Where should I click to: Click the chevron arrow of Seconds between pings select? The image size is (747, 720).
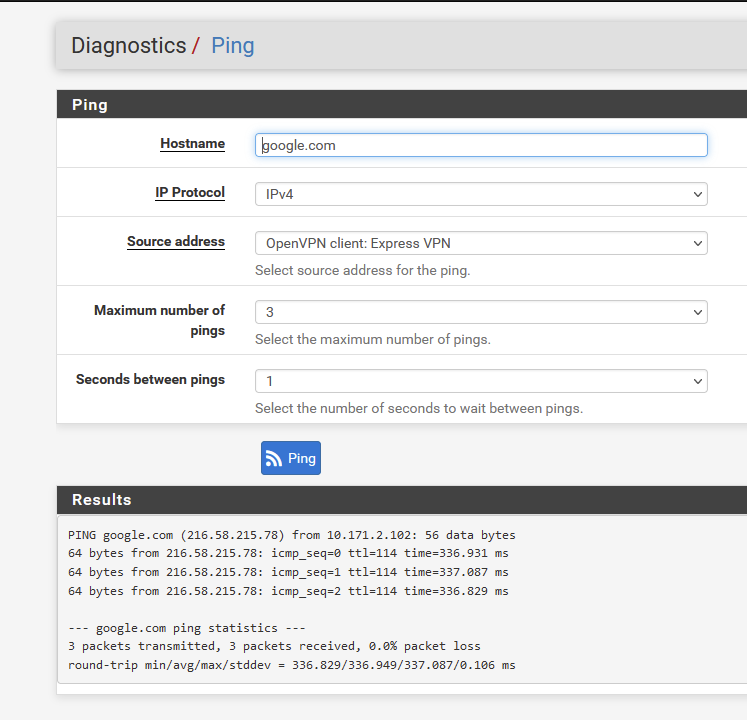pyautogui.click(x=697, y=381)
